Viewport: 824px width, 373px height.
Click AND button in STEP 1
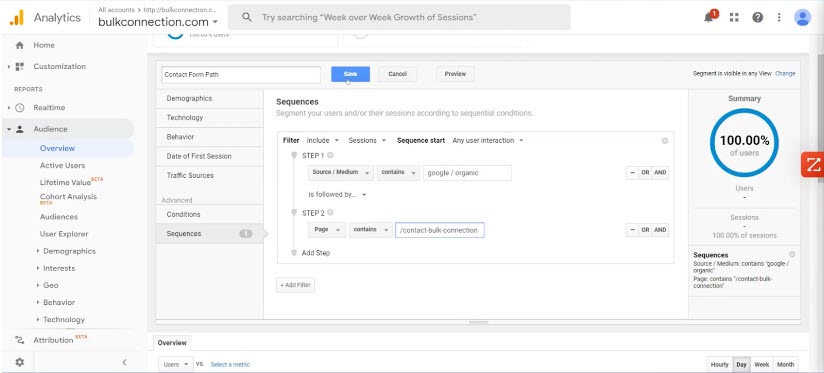(660, 172)
